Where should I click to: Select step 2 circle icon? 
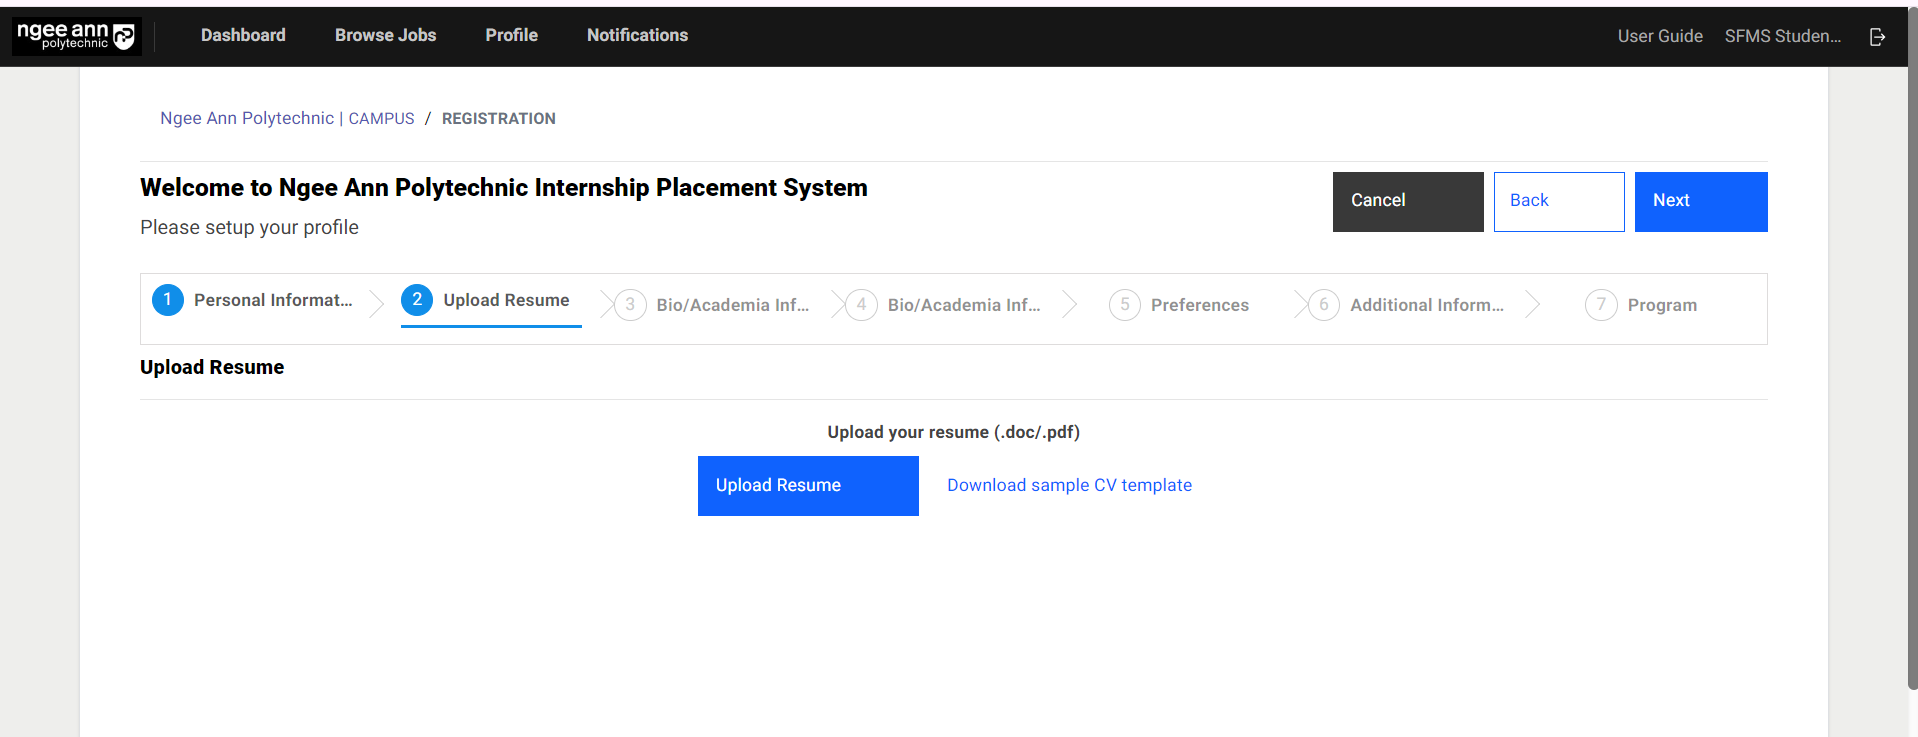(417, 300)
